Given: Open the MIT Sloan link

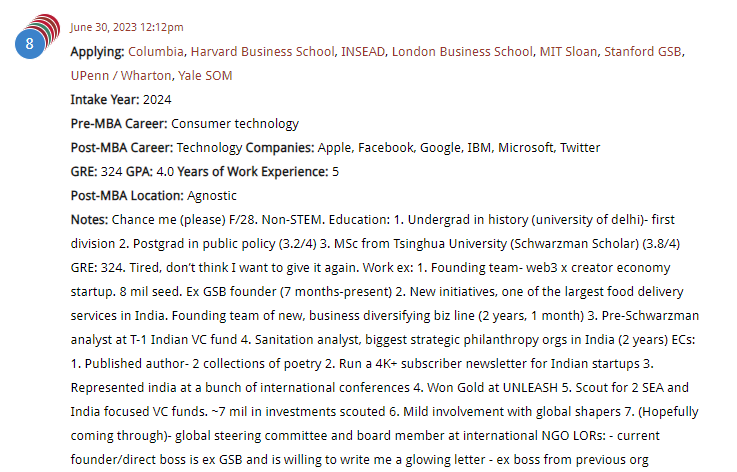Looking at the screenshot, I should (568, 52).
